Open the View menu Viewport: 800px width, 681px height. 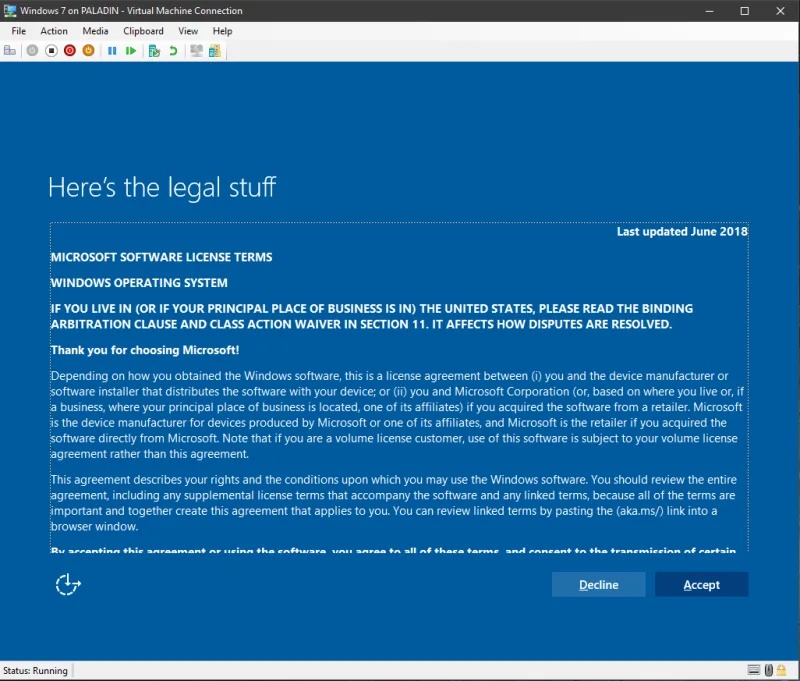point(188,31)
